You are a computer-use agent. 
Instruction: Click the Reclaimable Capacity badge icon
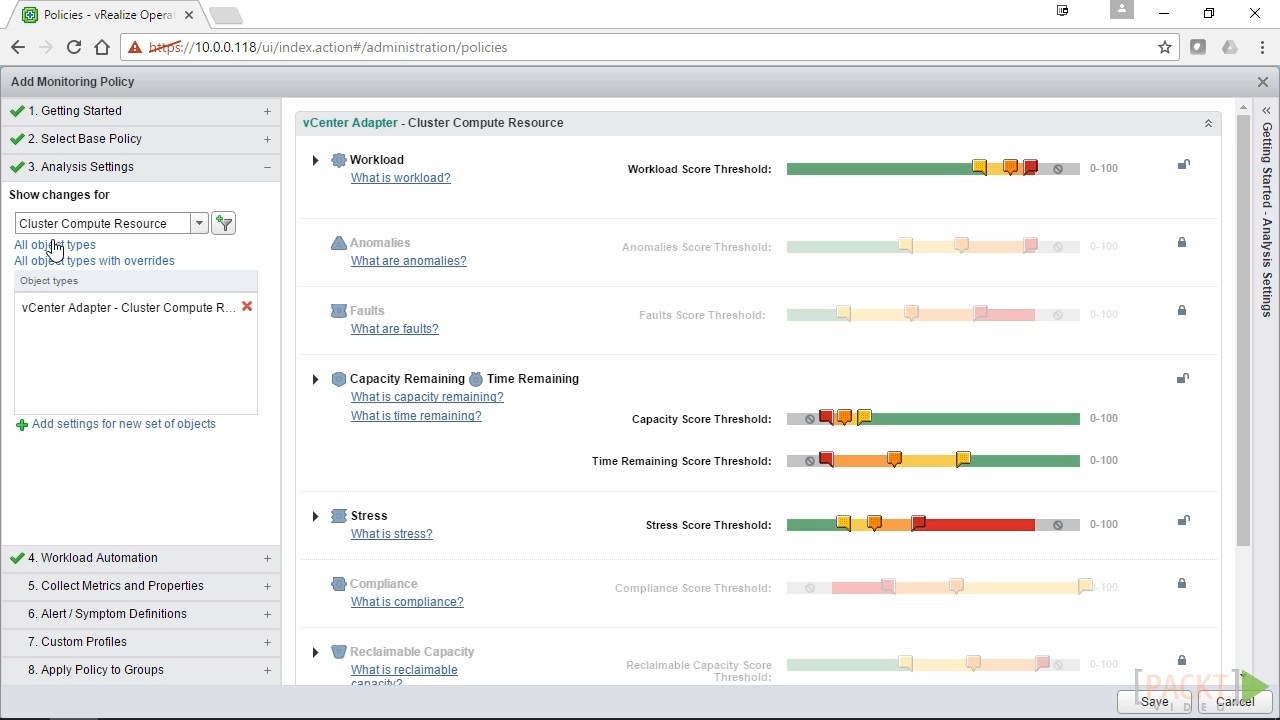339,652
